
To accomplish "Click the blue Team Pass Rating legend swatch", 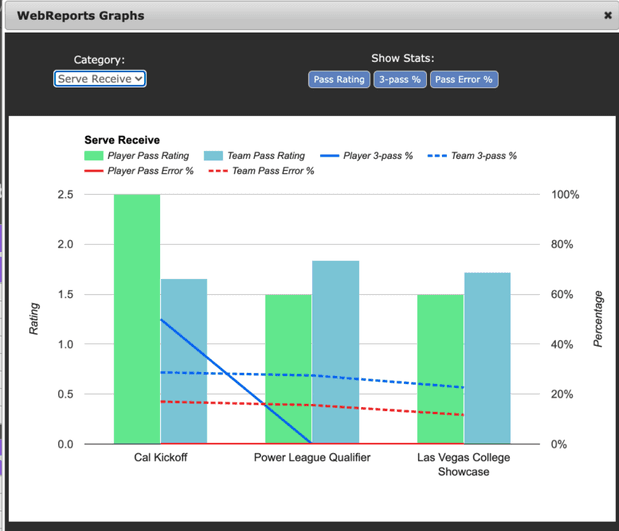I will pos(213,157).
